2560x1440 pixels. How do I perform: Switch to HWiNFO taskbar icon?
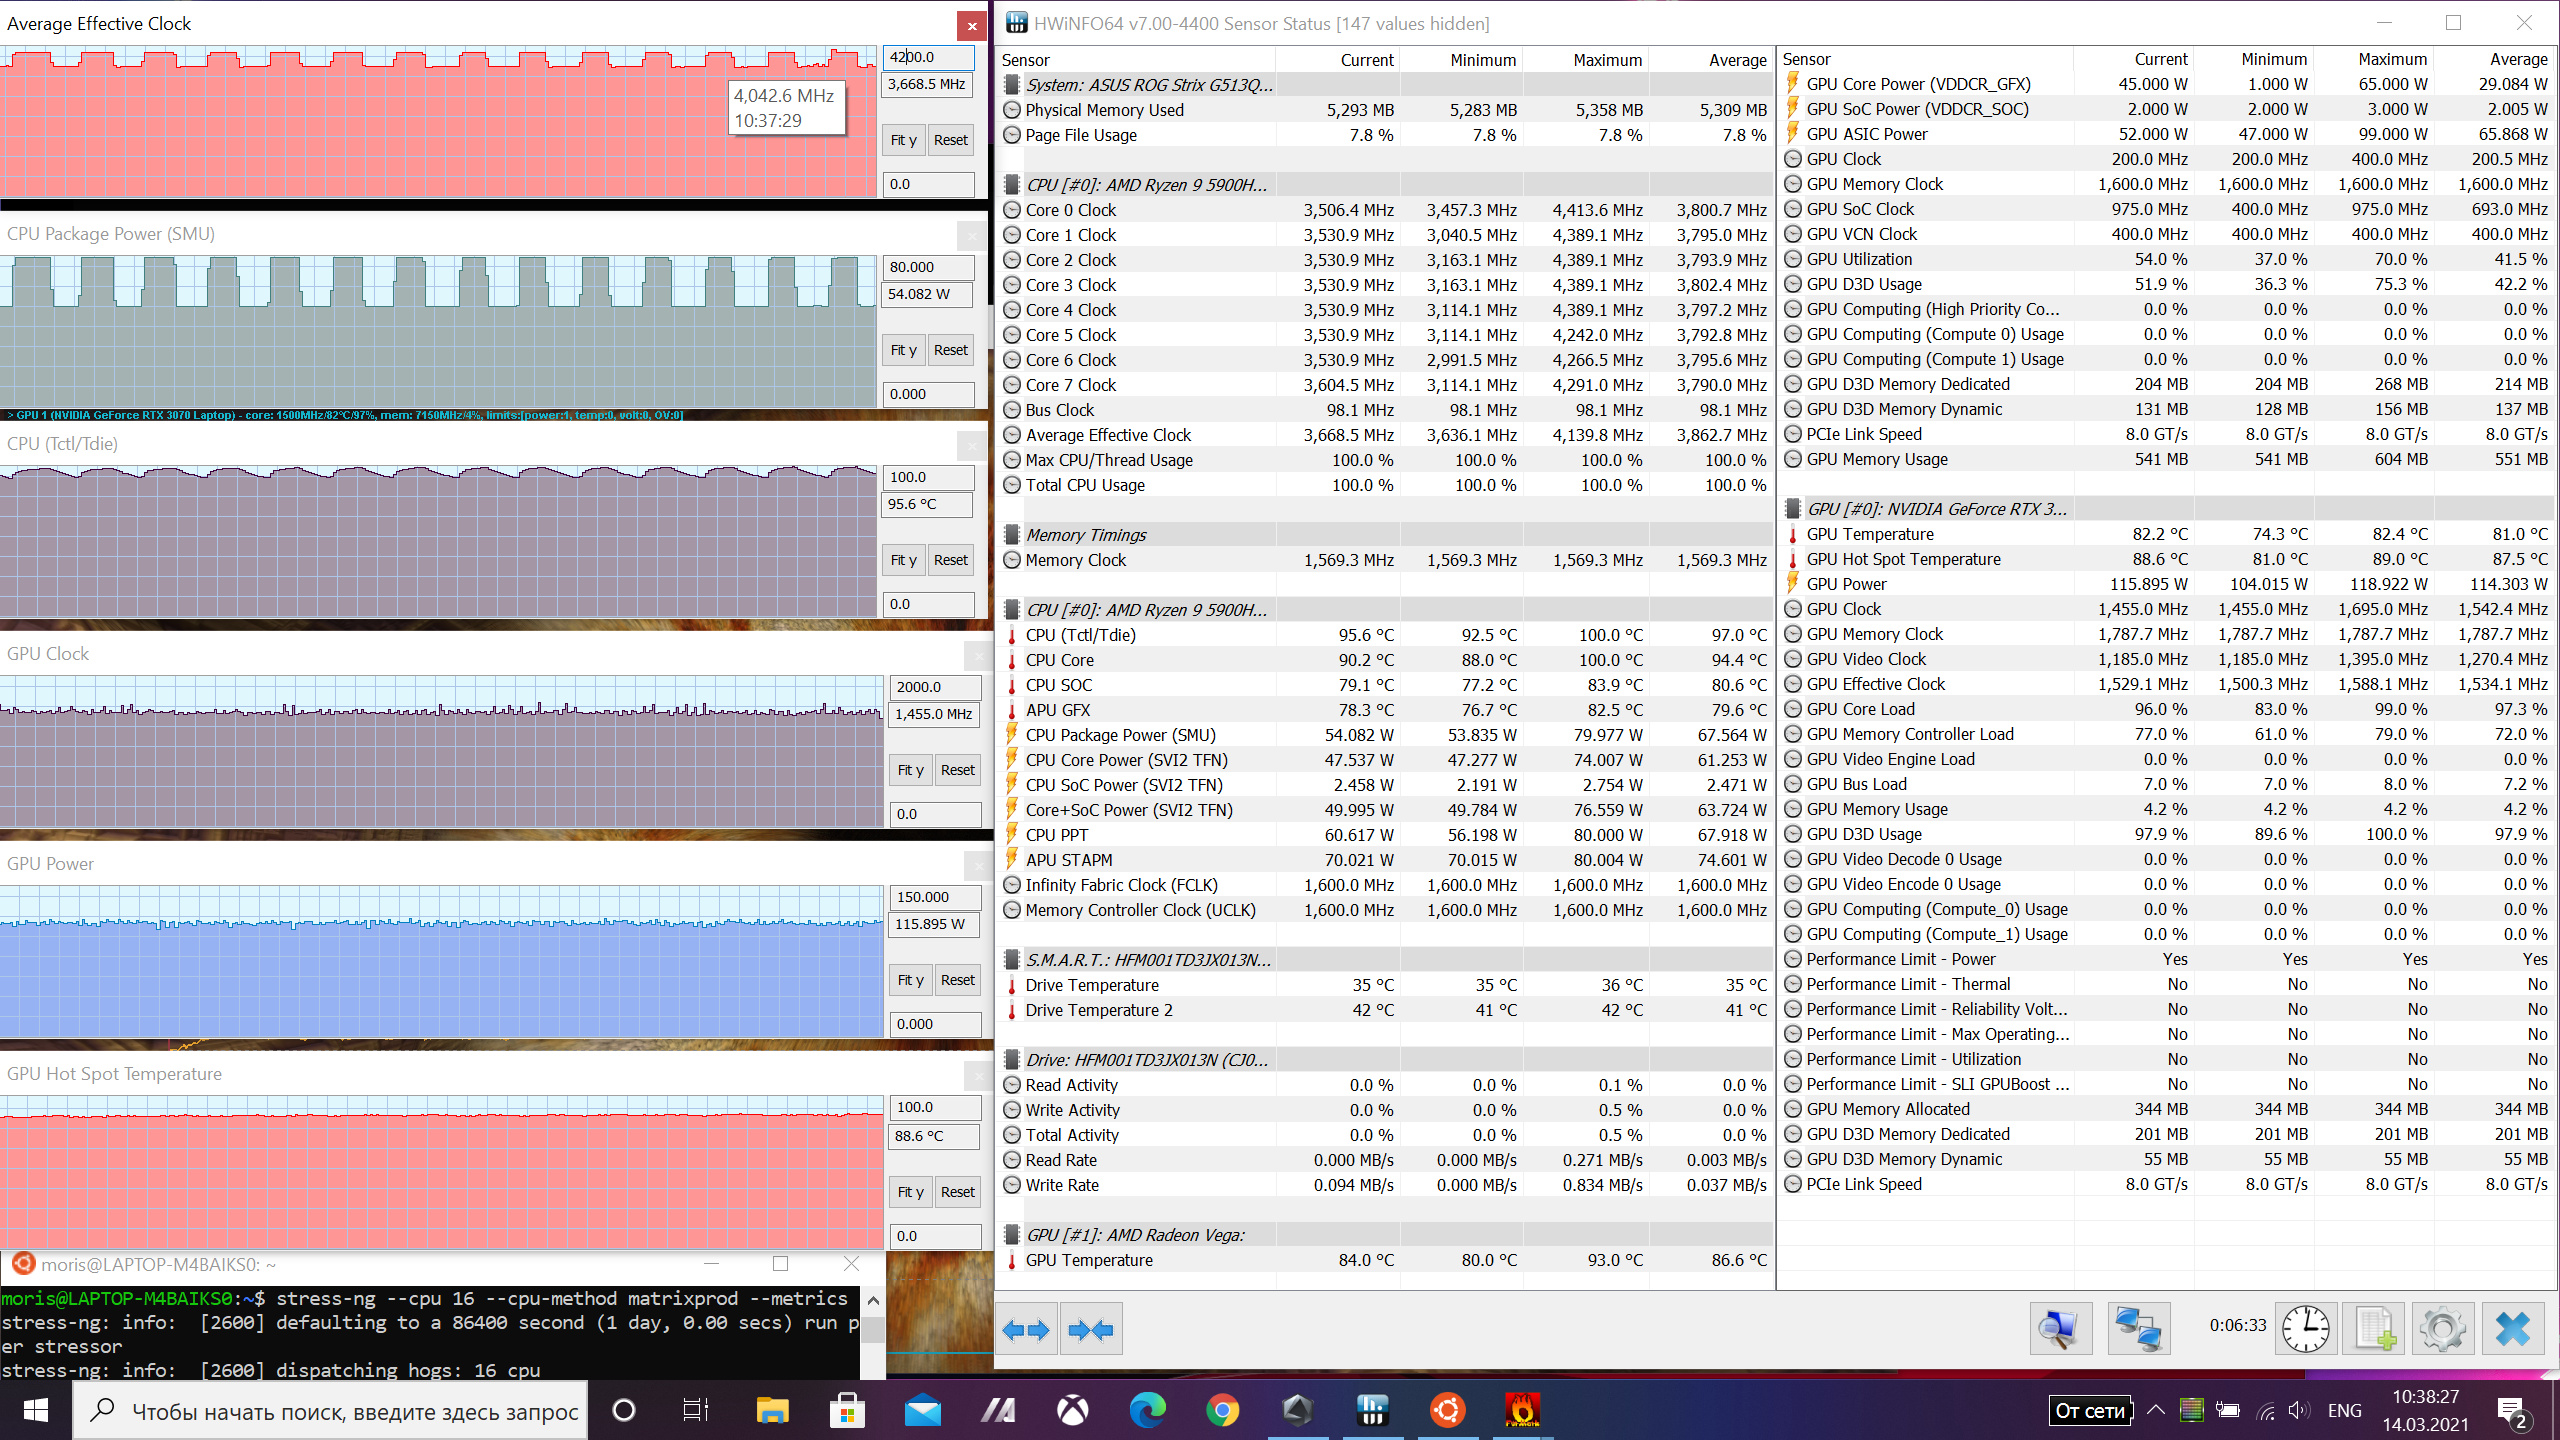1372,1411
